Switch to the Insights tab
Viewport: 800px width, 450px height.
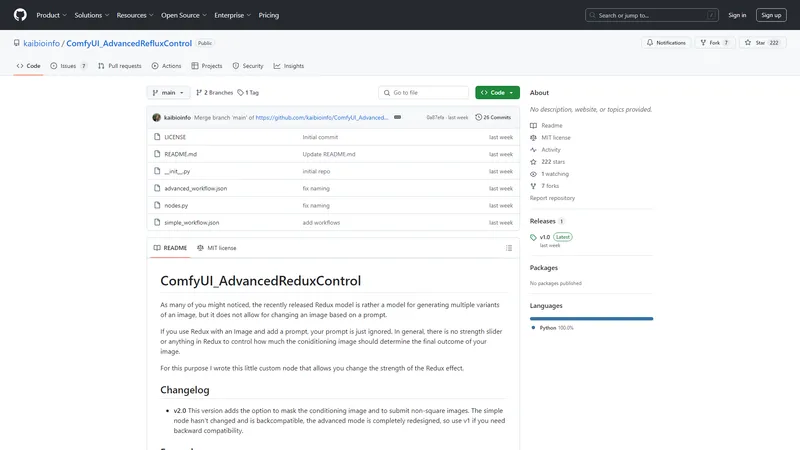[x=289, y=66]
